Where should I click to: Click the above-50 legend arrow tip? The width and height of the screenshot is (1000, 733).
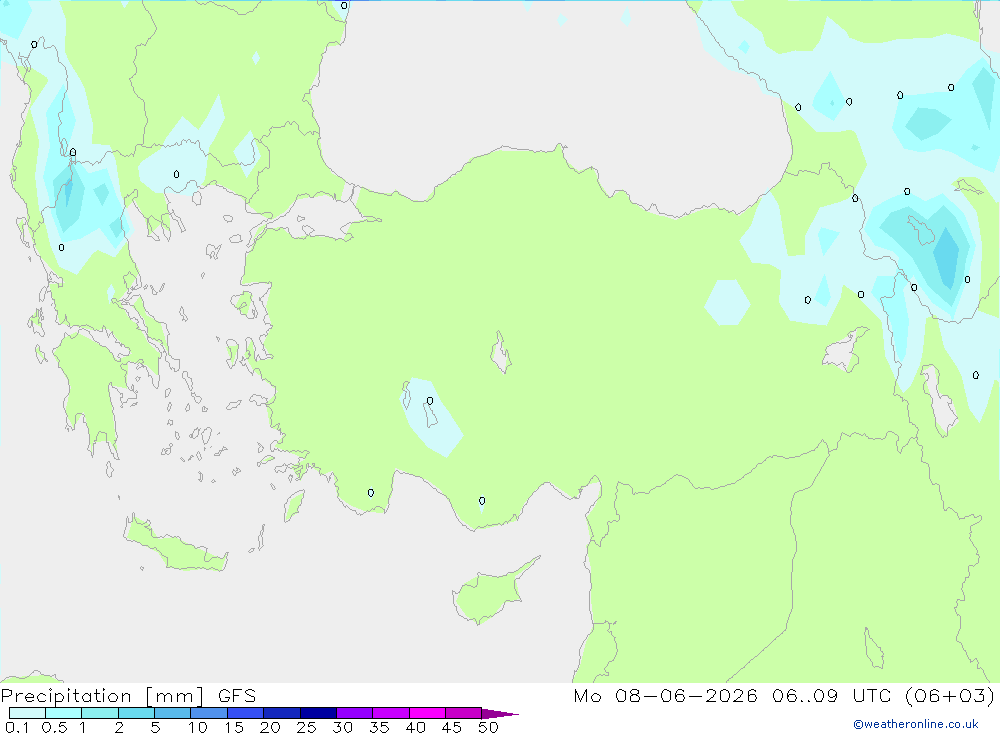click(501, 714)
